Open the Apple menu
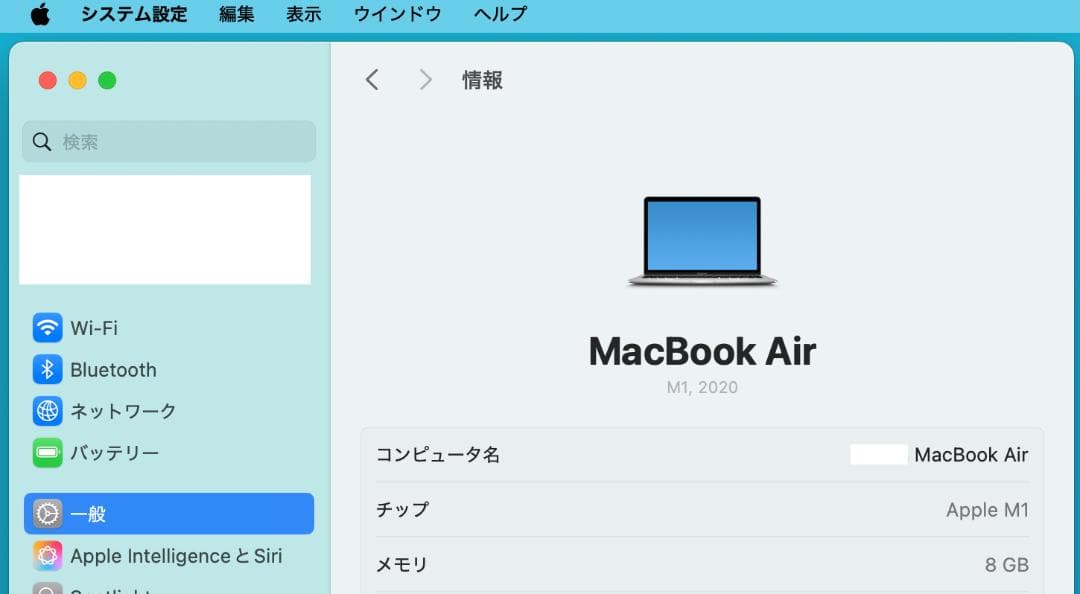 39,14
